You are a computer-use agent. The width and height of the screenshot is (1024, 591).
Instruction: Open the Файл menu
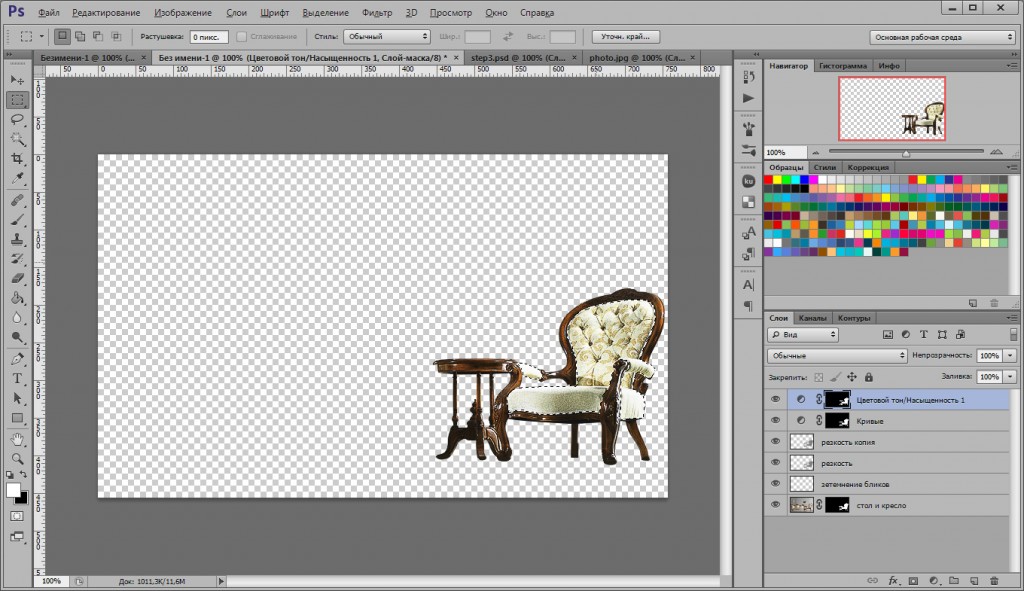(48, 12)
